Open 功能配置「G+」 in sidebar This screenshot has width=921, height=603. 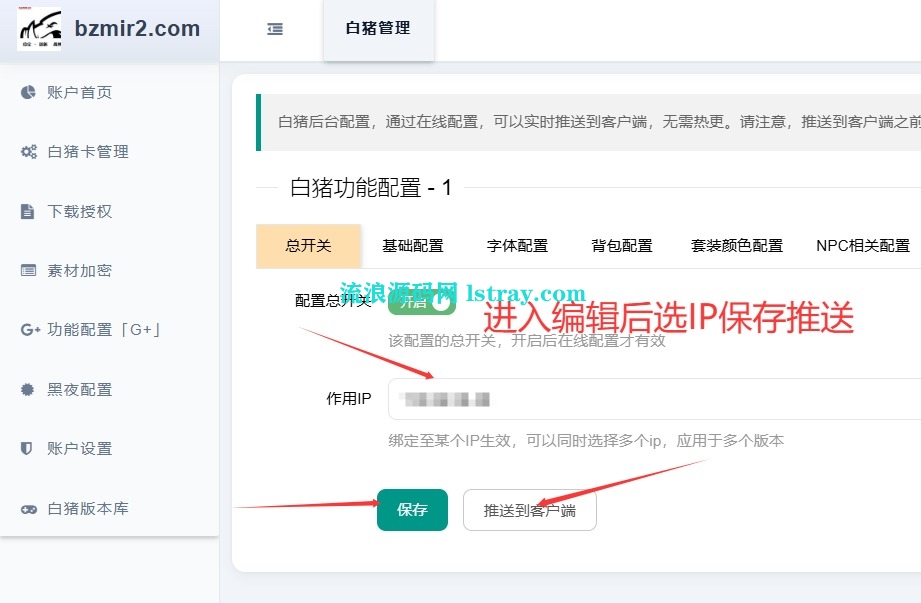pyautogui.click(x=105, y=330)
